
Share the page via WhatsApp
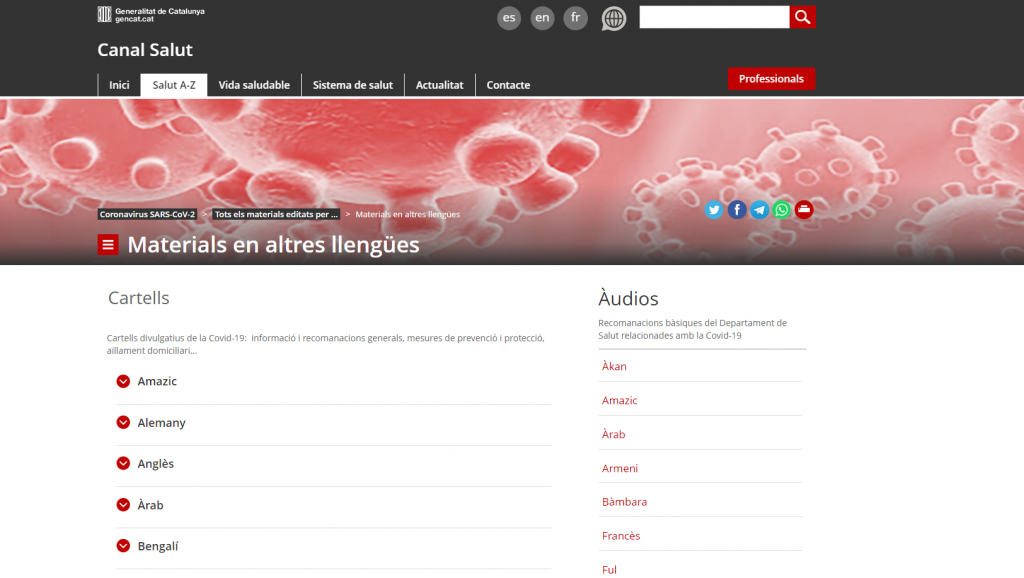(x=782, y=210)
